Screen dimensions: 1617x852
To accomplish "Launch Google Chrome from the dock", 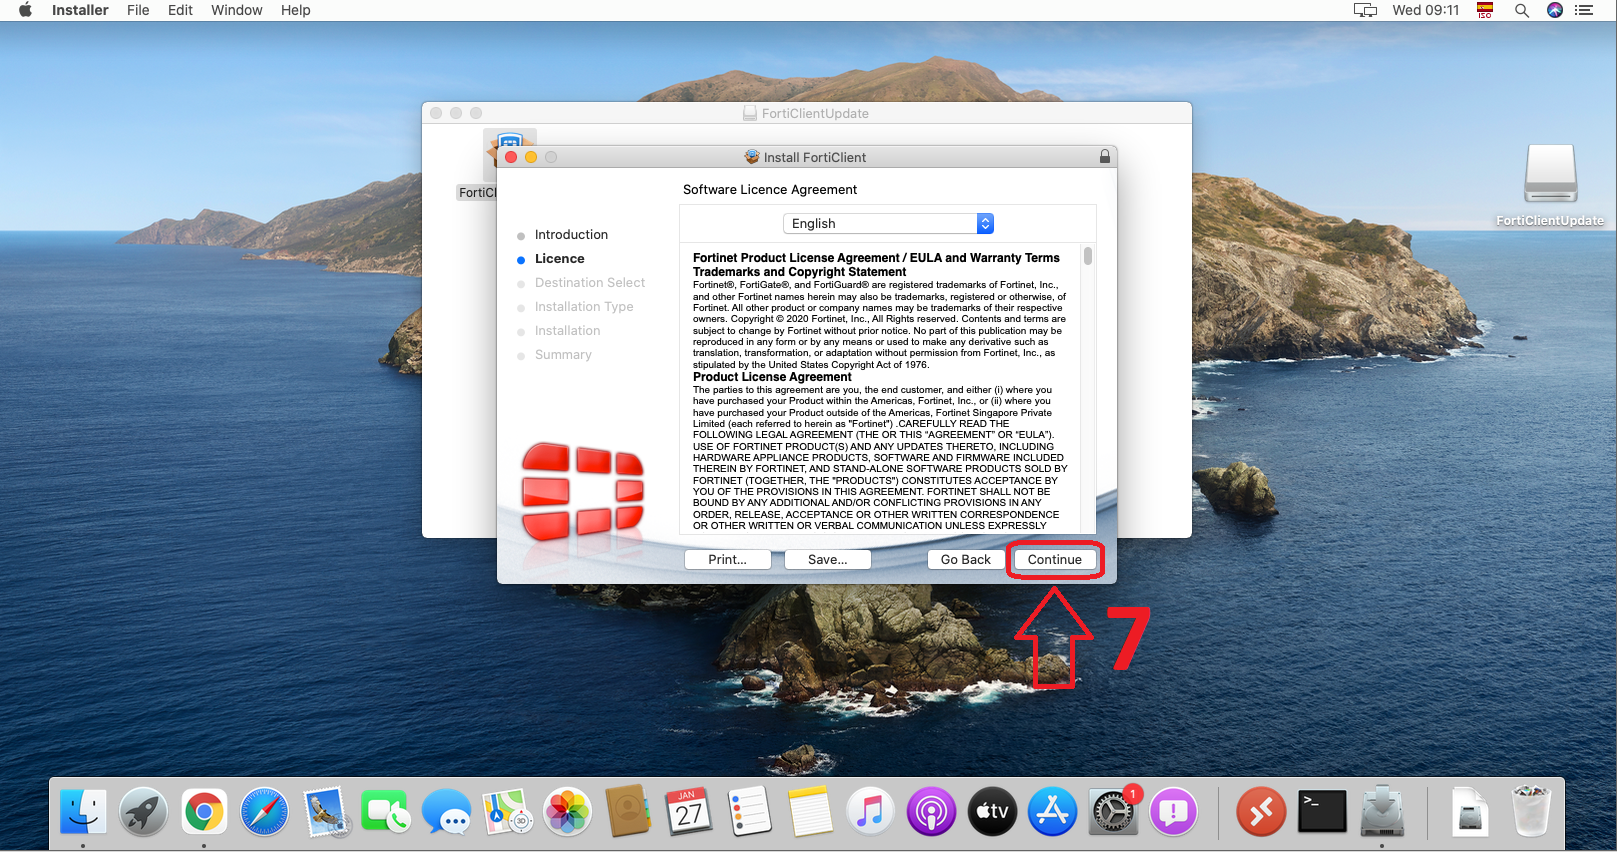I will tap(204, 812).
